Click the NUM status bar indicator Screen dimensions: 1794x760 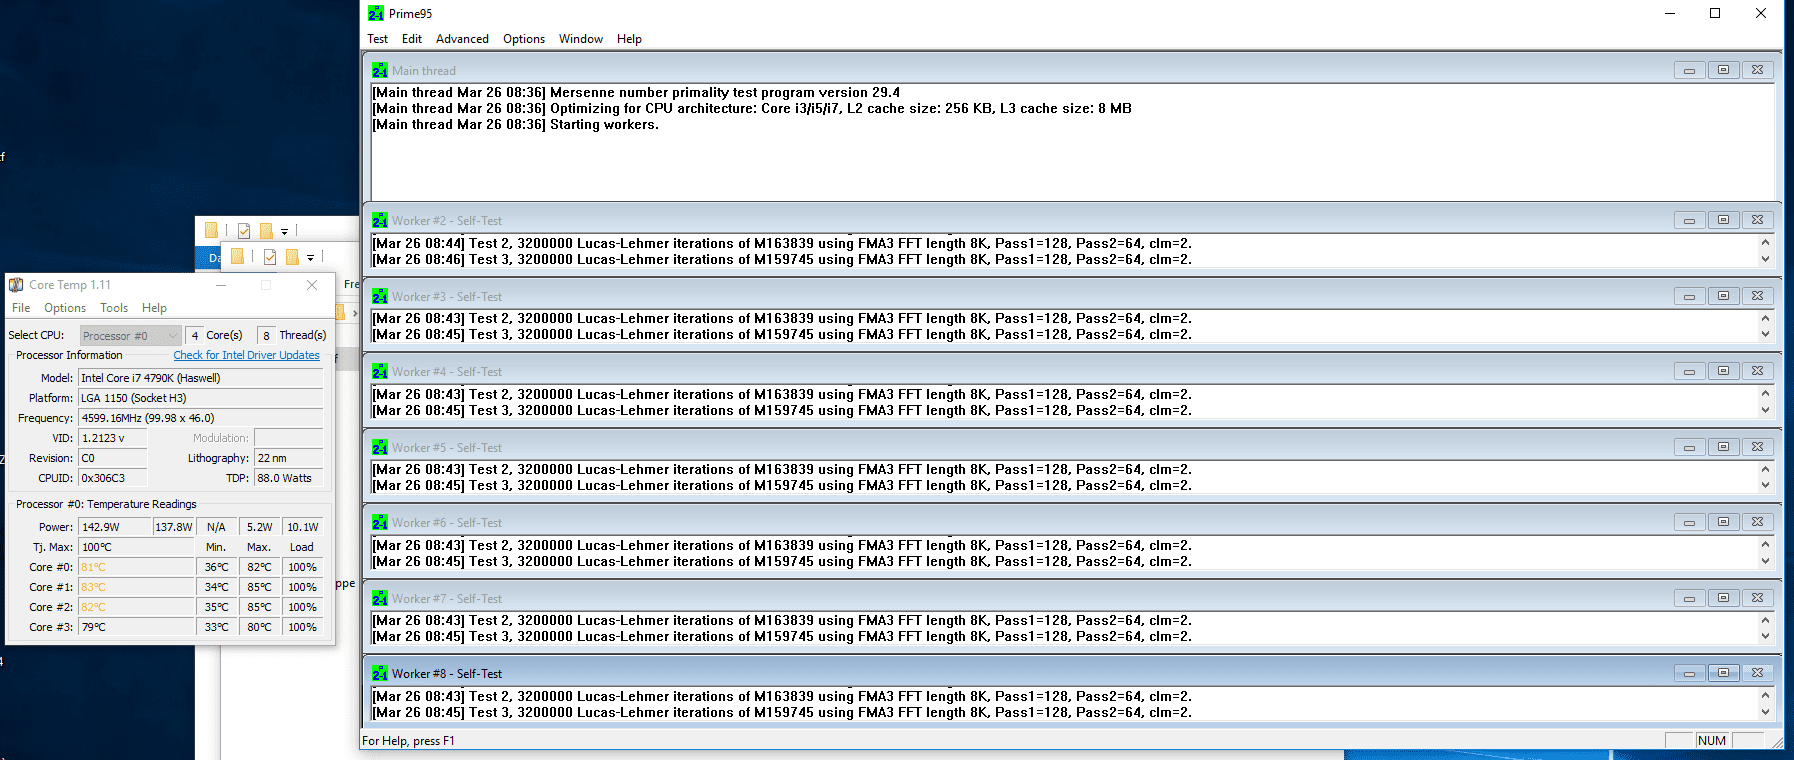(1712, 741)
